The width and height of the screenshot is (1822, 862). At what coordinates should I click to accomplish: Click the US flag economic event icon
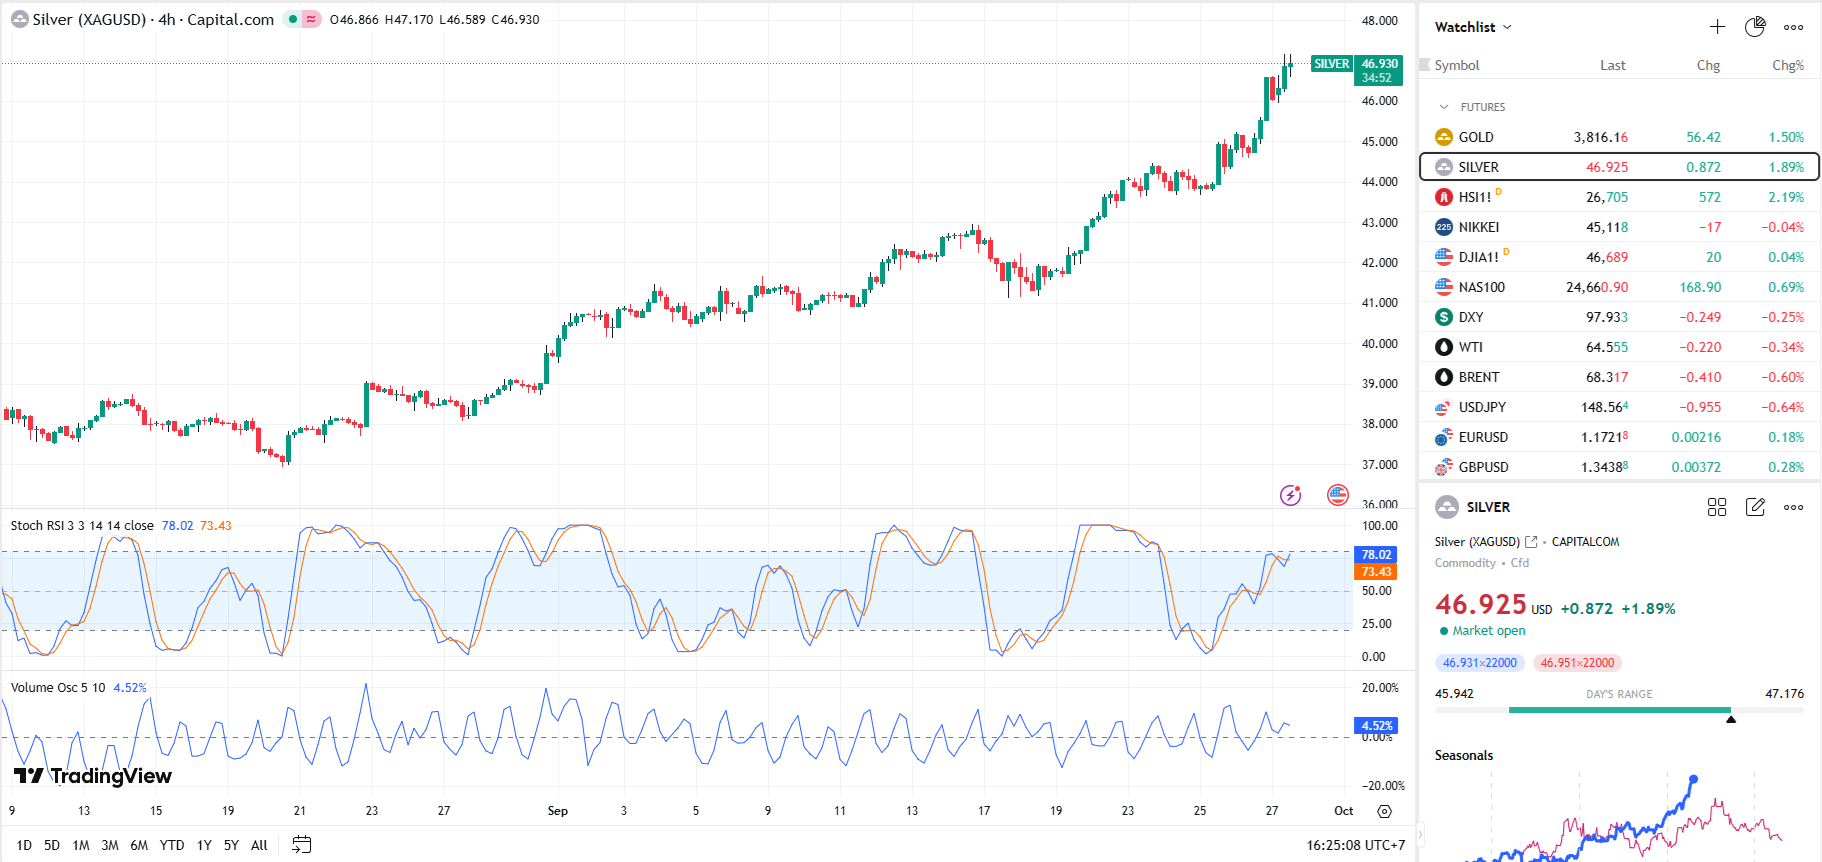1337,495
